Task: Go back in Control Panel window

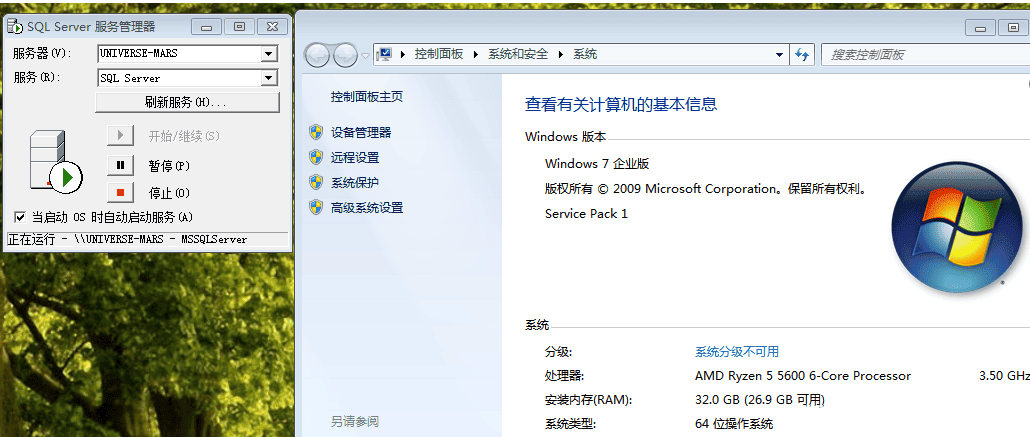Action: 317,55
